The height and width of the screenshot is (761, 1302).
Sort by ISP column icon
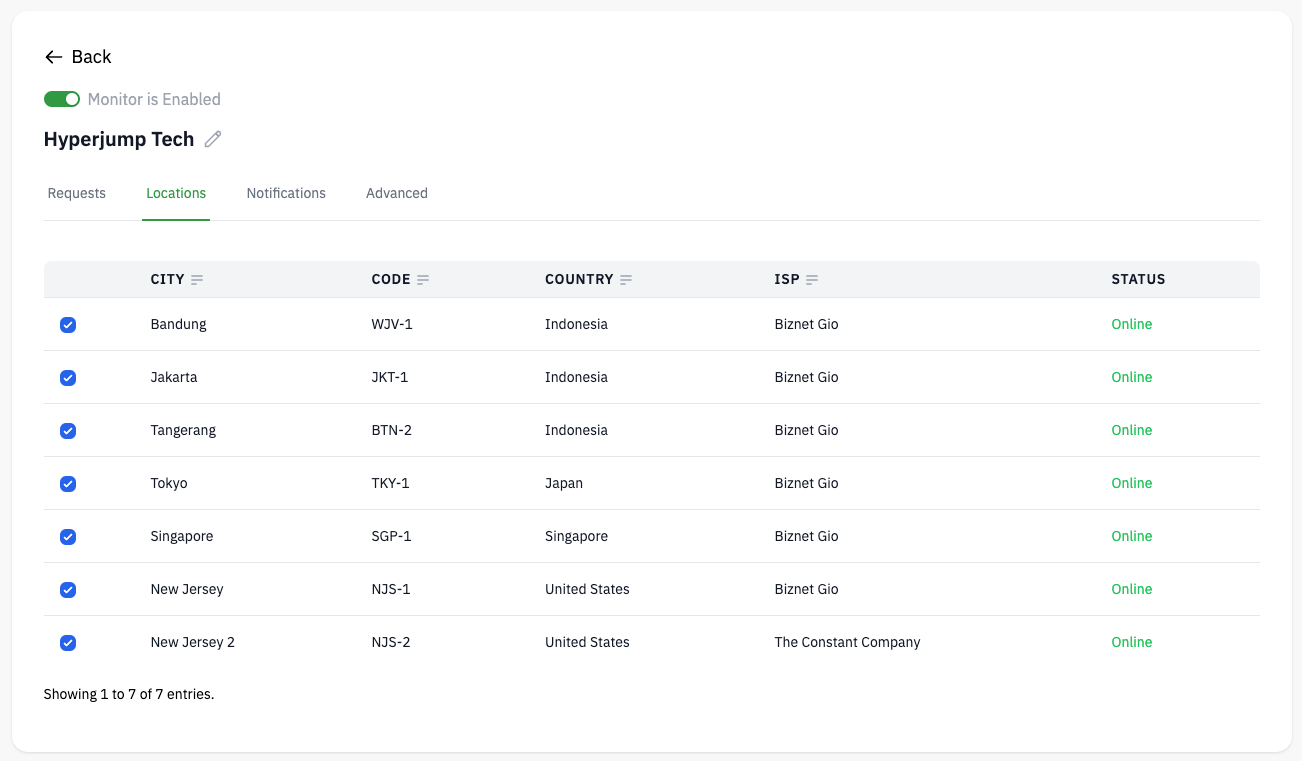[812, 280]
